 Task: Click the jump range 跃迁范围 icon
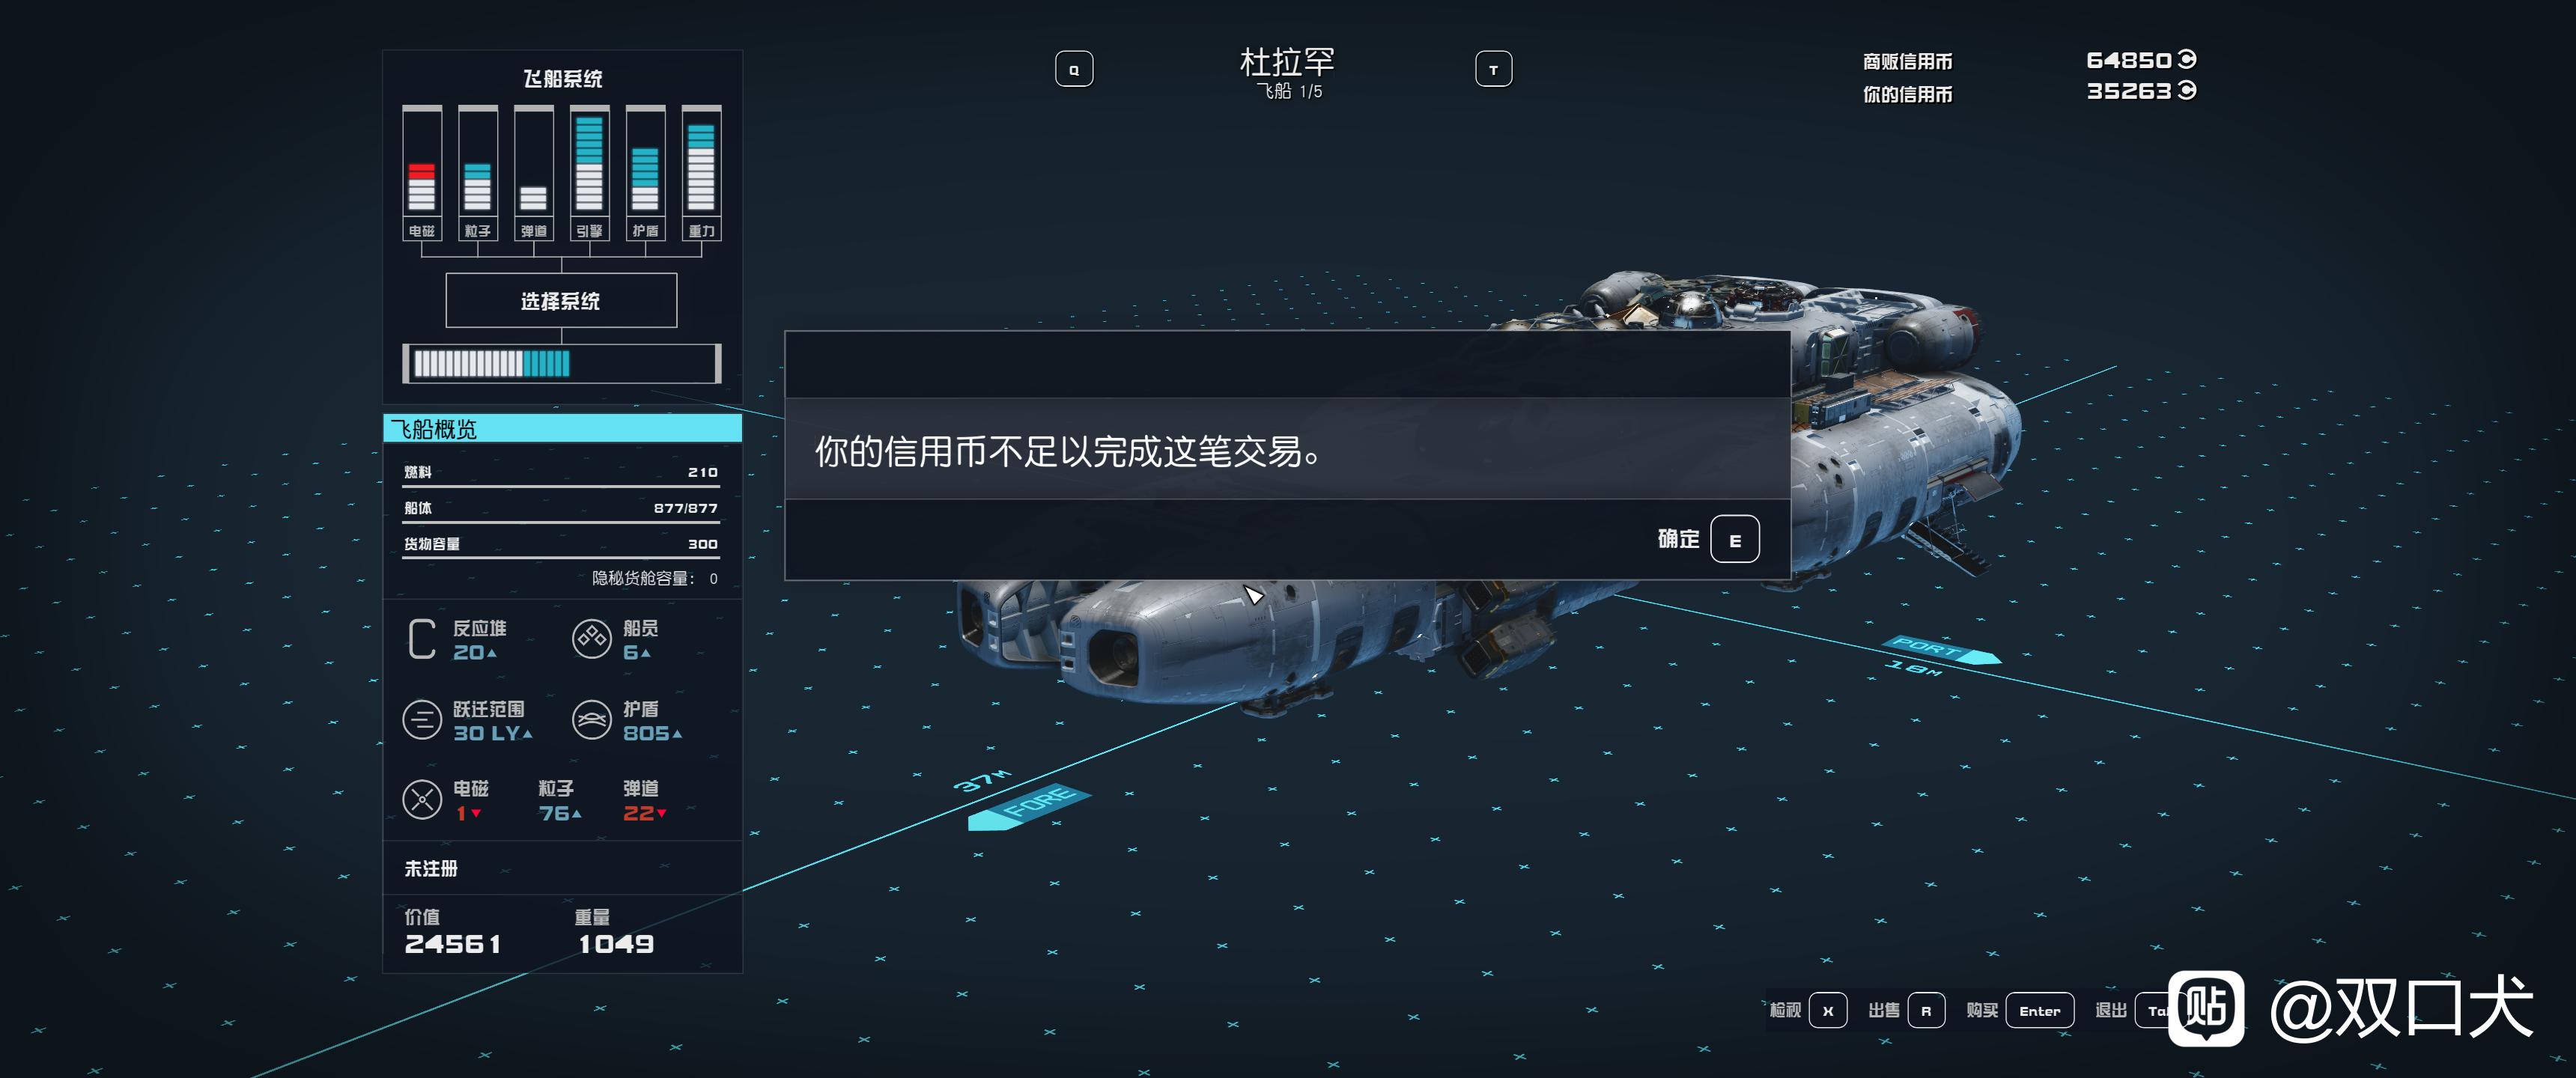click(x=422, y=720)
